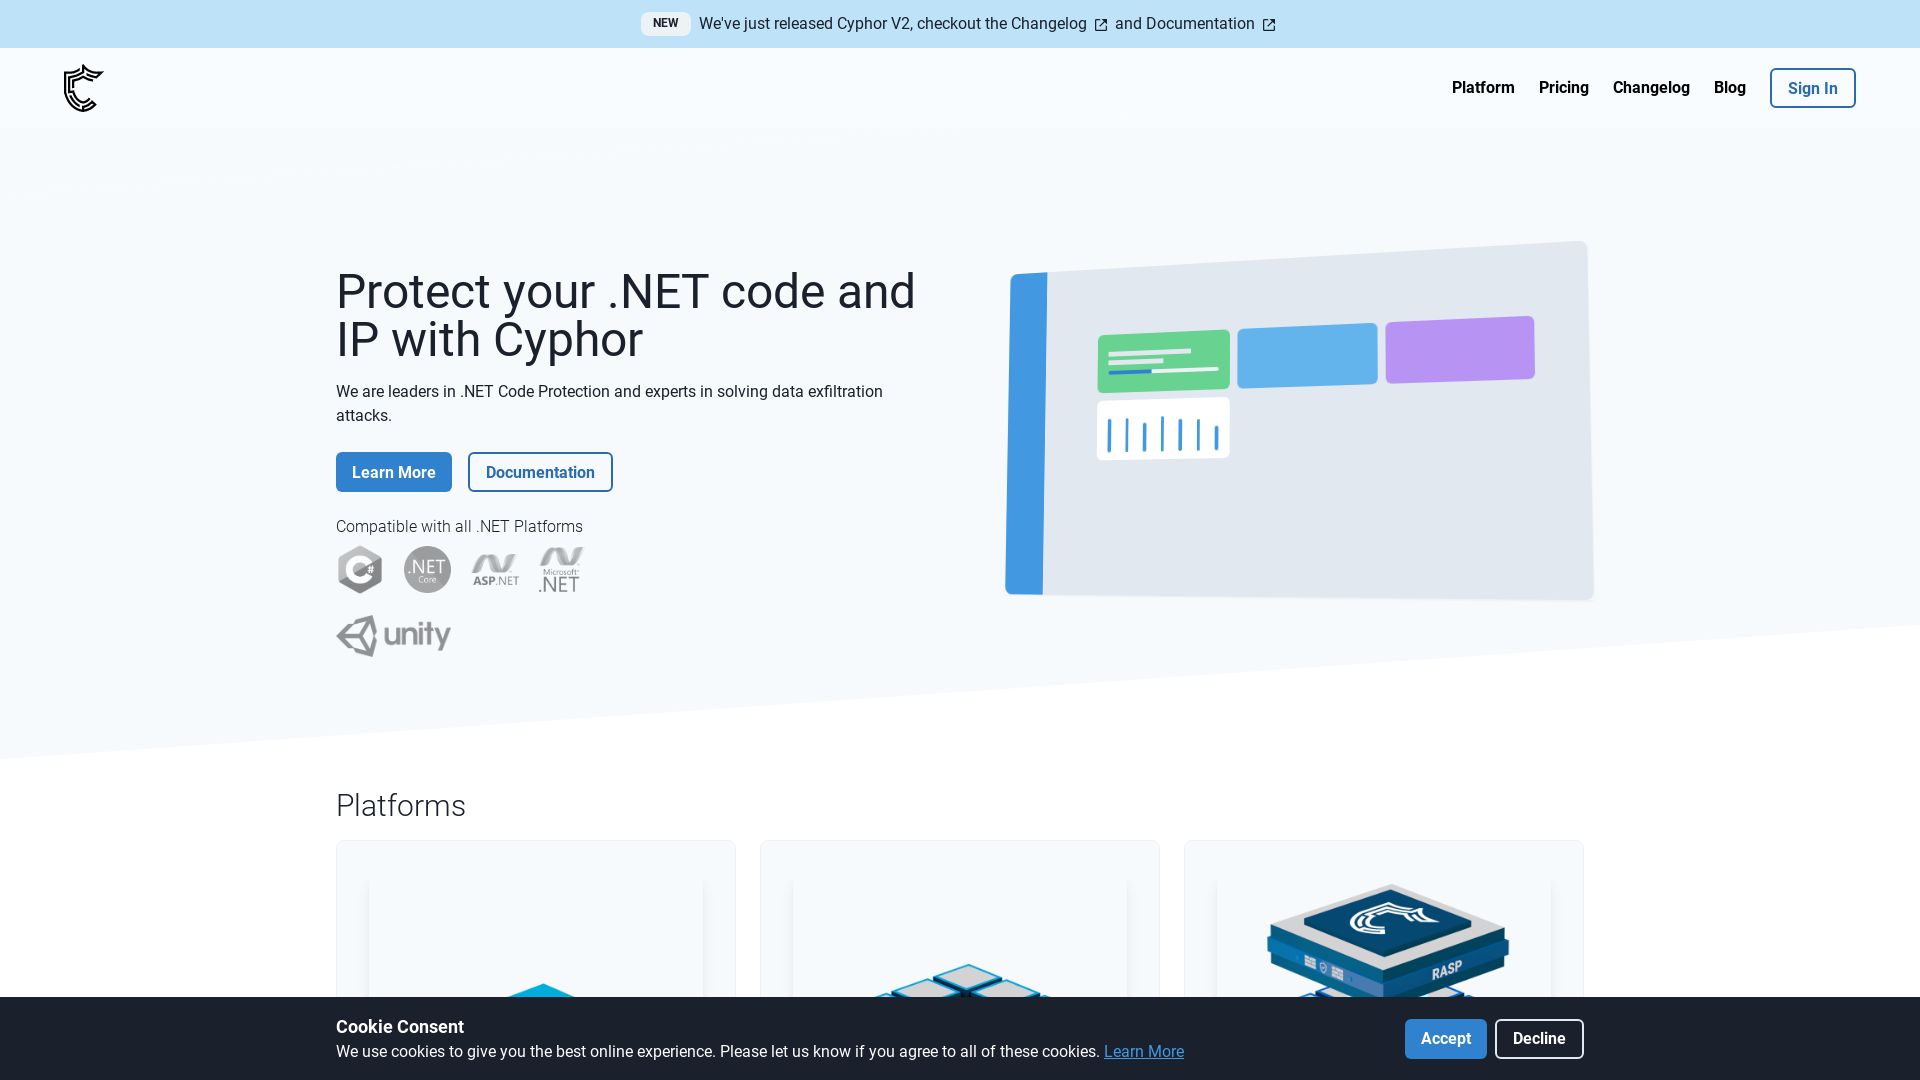Click the Microsoft .NET logo
The image size is (1920, 1080).
pos(561,570)
